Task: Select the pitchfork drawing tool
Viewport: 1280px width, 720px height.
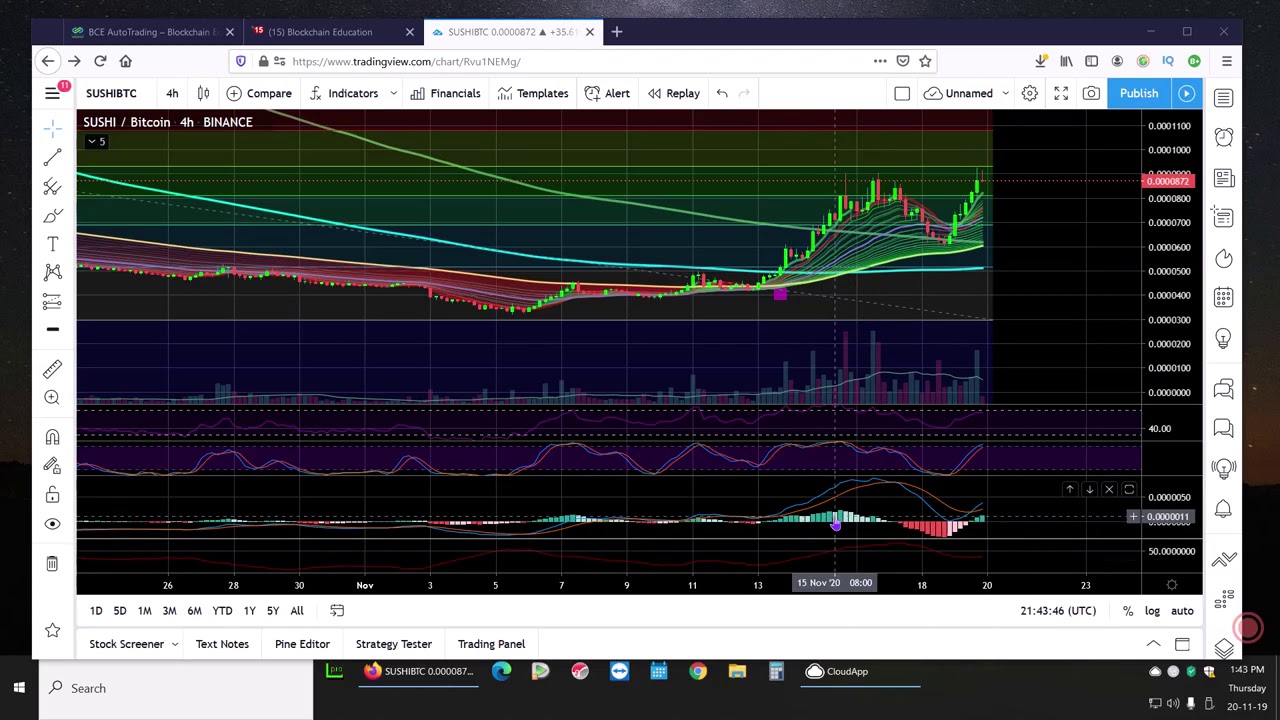Action: click(52, 187)
